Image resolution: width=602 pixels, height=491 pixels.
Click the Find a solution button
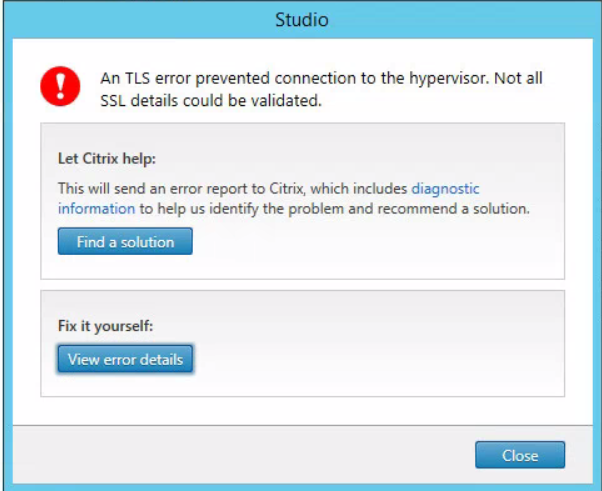point(125,241)
